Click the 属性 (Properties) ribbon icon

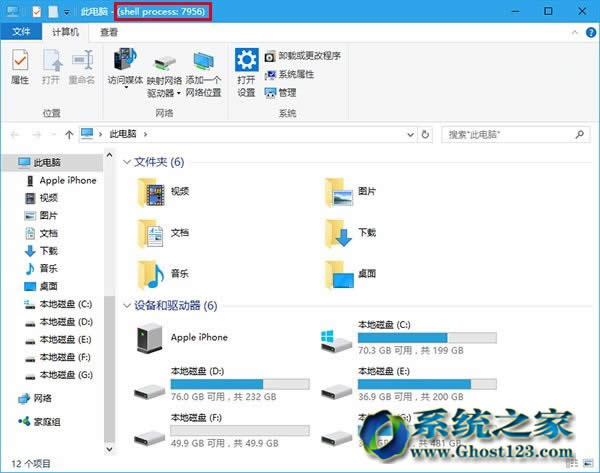[20, 65]
